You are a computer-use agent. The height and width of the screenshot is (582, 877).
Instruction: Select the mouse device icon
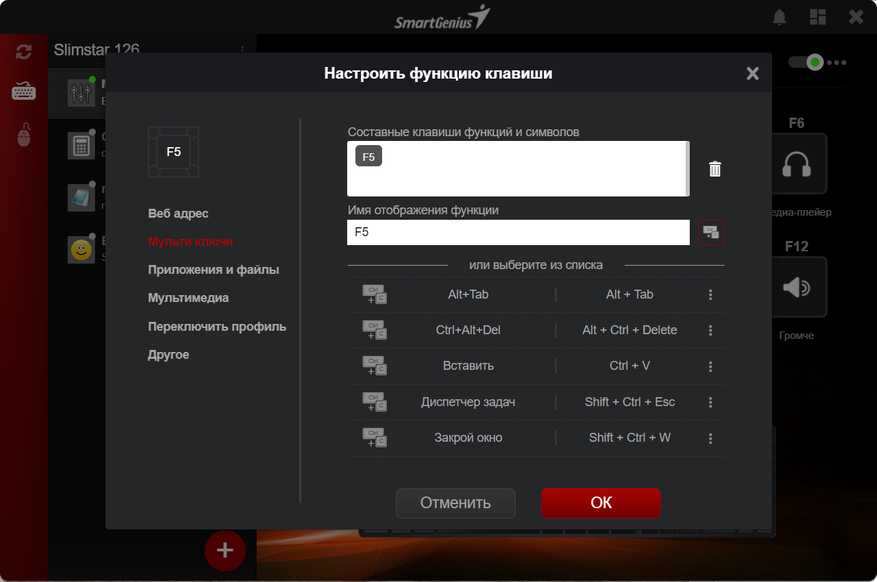coord(24,135)
